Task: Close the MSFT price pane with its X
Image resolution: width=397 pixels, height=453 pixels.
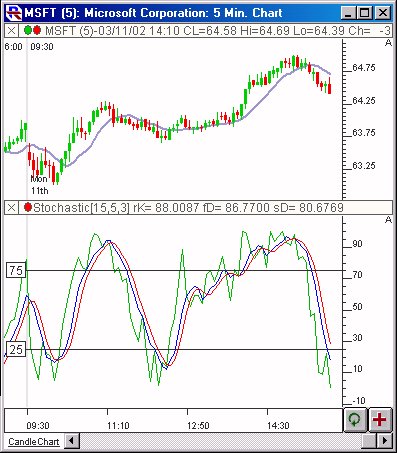Action: 11,31
